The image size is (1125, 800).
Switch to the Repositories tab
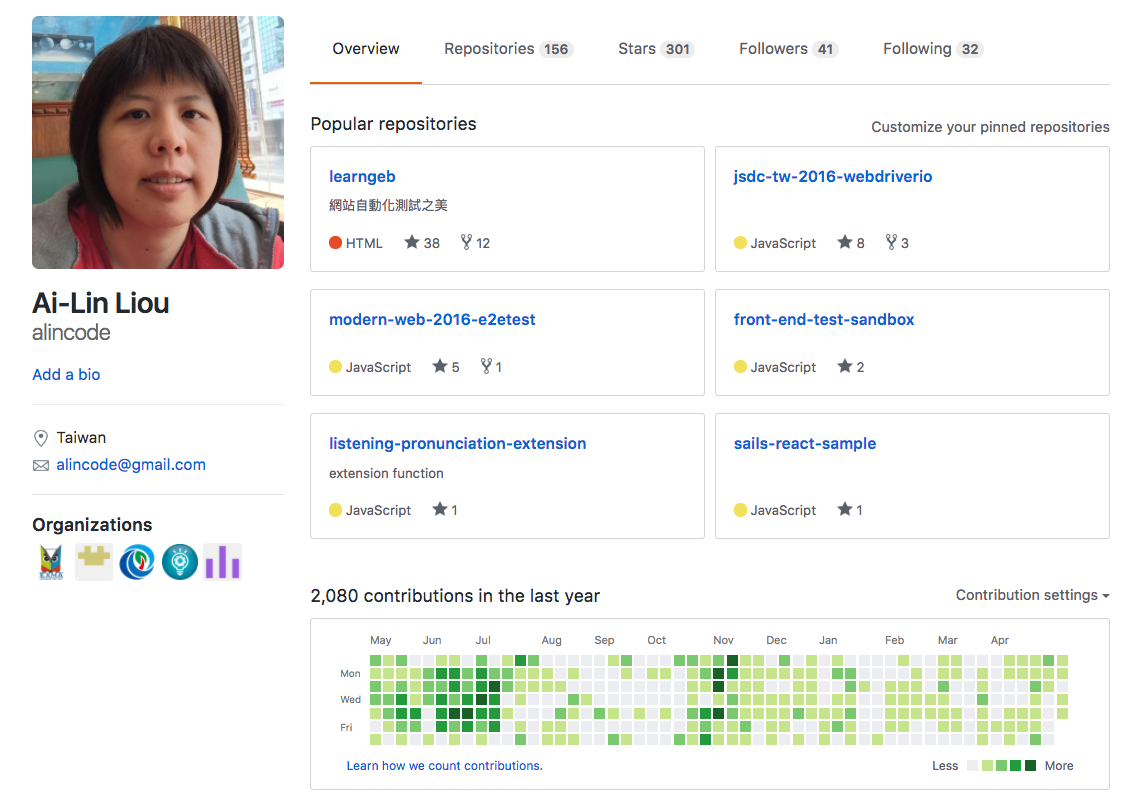(x=508, y=49)
